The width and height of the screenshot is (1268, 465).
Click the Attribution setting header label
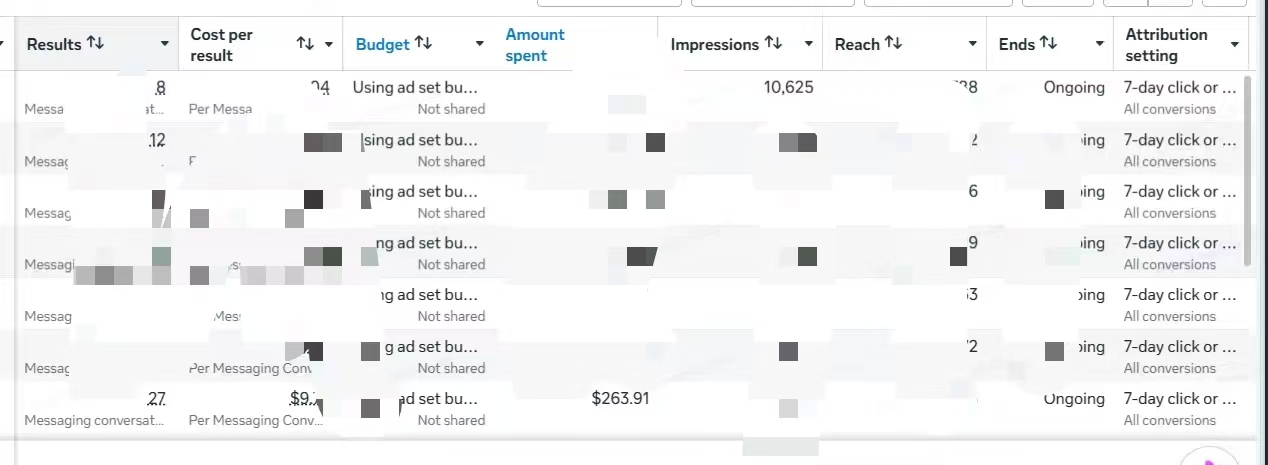[x=1167, y=45]
